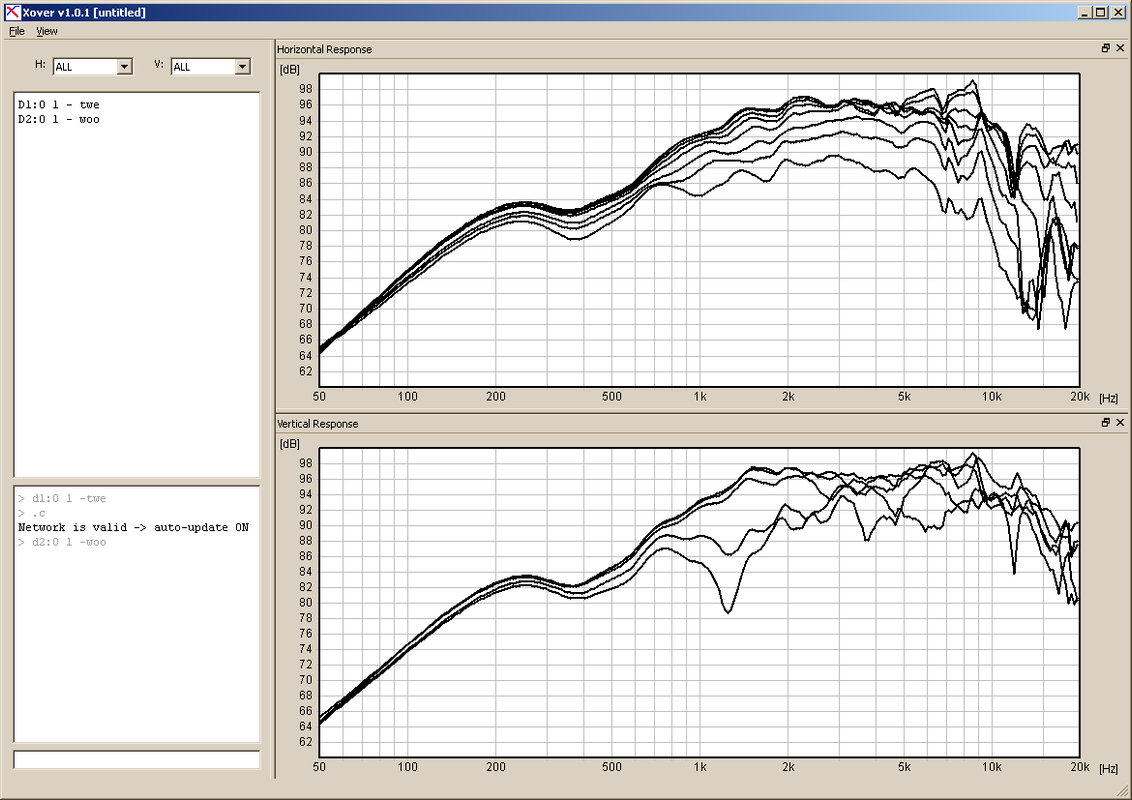This screenshot has width=1132, height=800.
Task: Focus the command input field
Action: click(x=136, y=760)
